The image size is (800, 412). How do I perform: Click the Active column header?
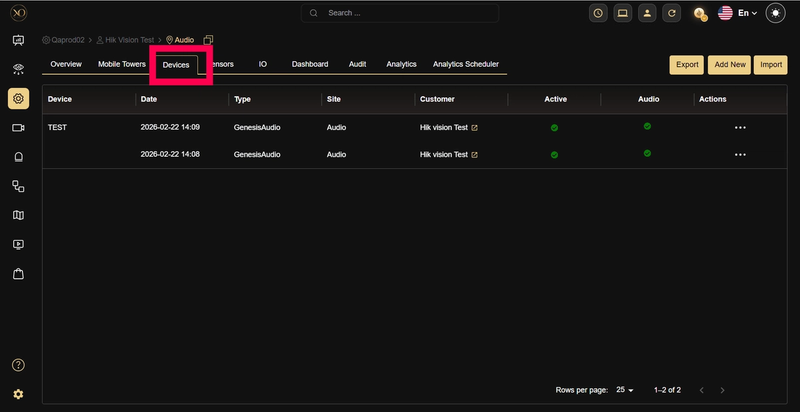[x=556, y=99]
